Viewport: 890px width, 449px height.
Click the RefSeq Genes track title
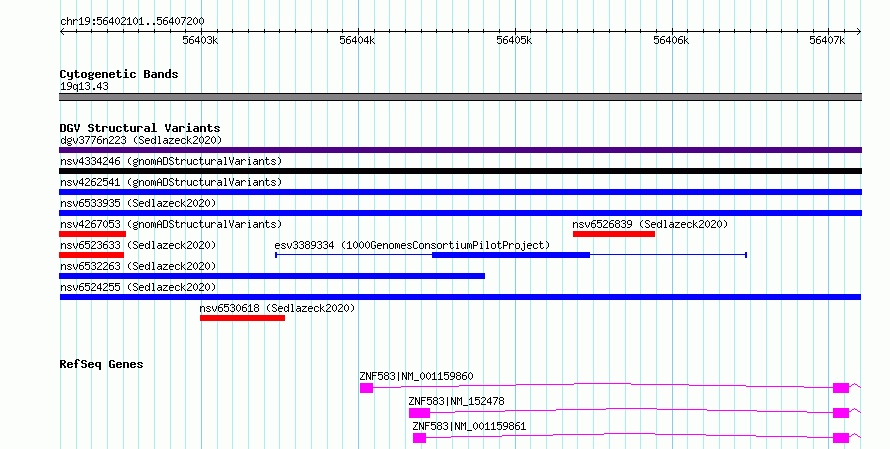point(101,364)
